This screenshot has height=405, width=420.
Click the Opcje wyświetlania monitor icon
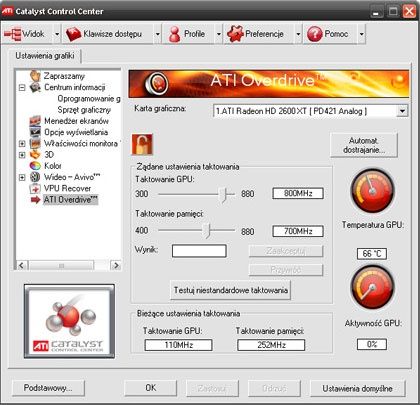[35, 132]
